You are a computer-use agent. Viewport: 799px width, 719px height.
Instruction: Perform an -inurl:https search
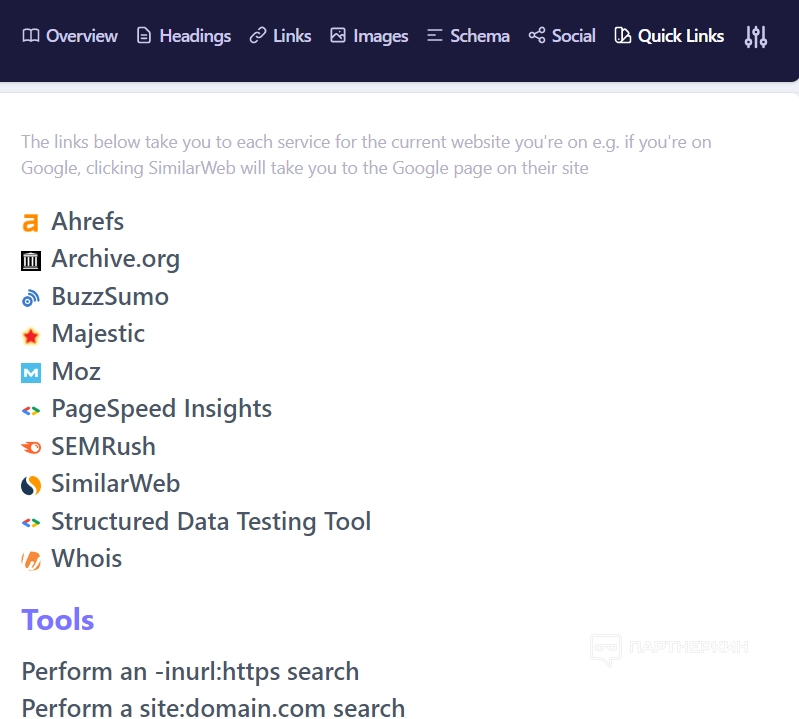(x=190, y=671)
